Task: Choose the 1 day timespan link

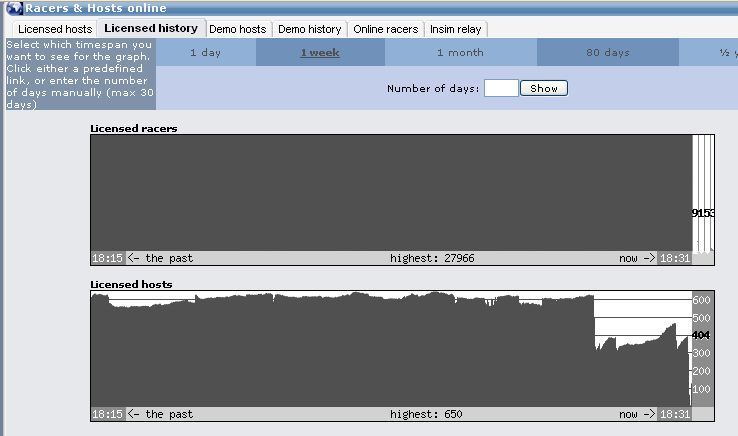Action: pos(206,52)
